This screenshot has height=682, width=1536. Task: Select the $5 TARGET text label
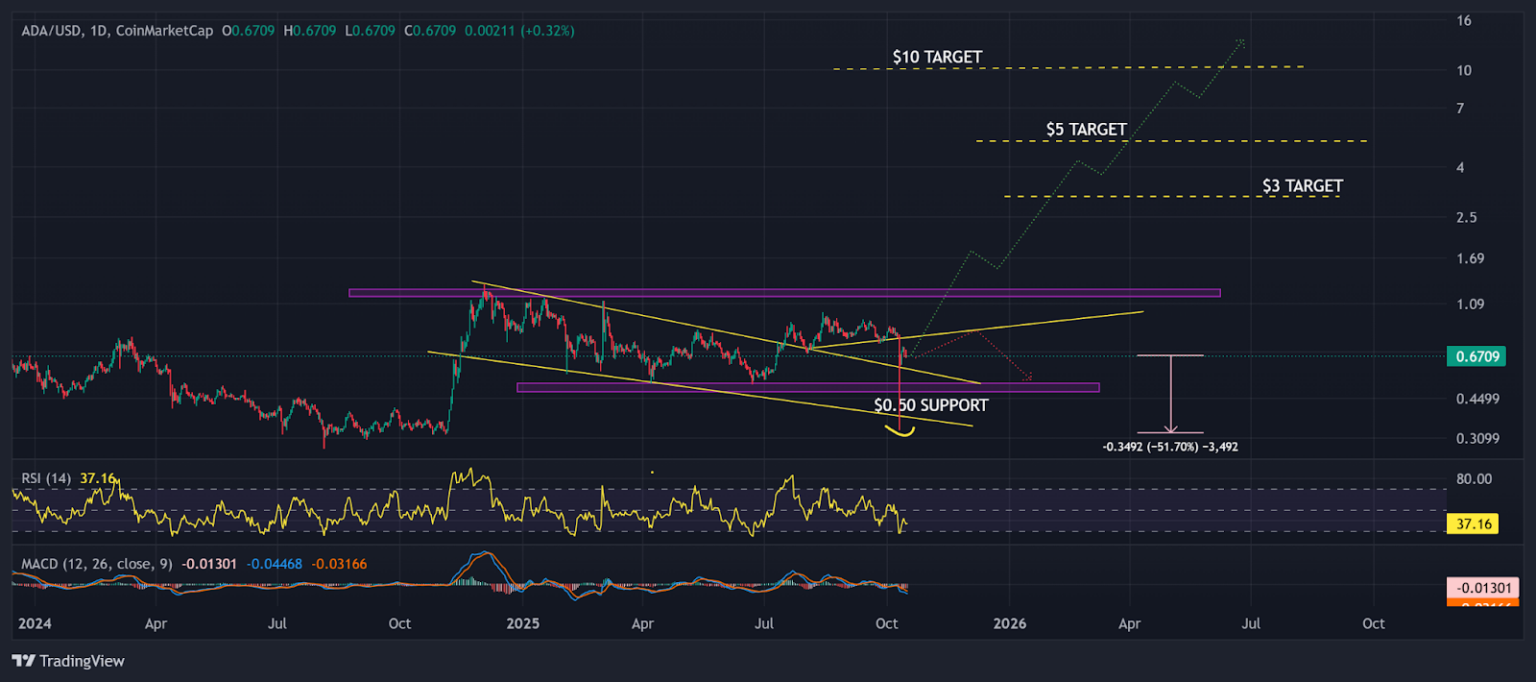coord(1086,130)
